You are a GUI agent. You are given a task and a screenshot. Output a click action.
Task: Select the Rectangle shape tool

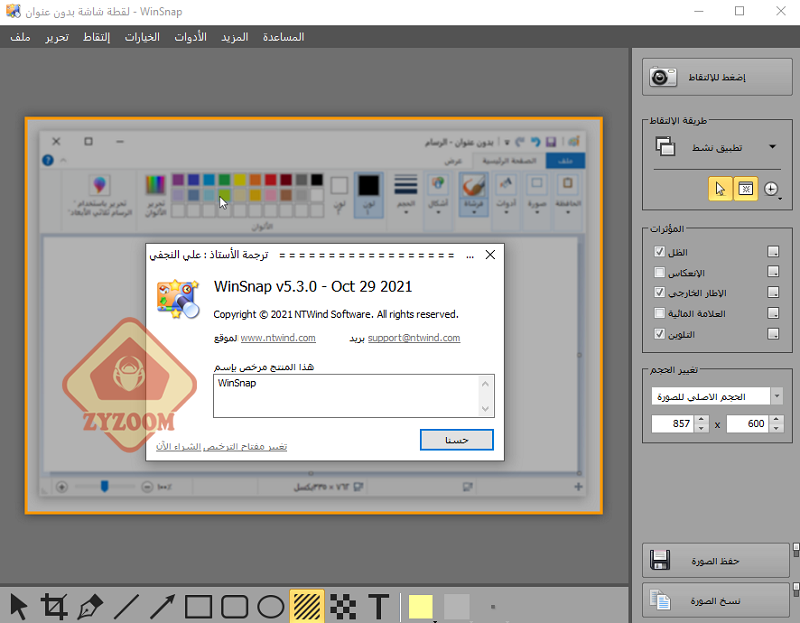198,607
